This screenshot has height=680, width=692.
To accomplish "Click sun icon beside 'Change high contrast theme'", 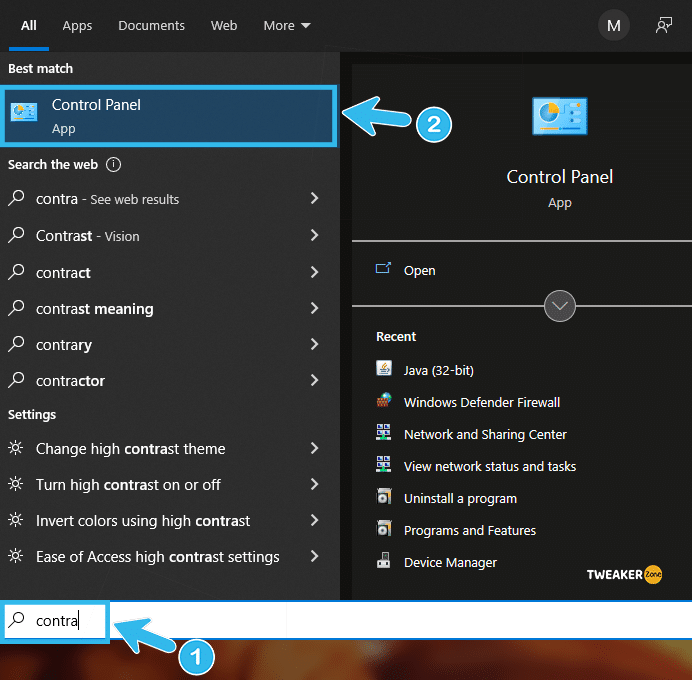I will 16,448.
